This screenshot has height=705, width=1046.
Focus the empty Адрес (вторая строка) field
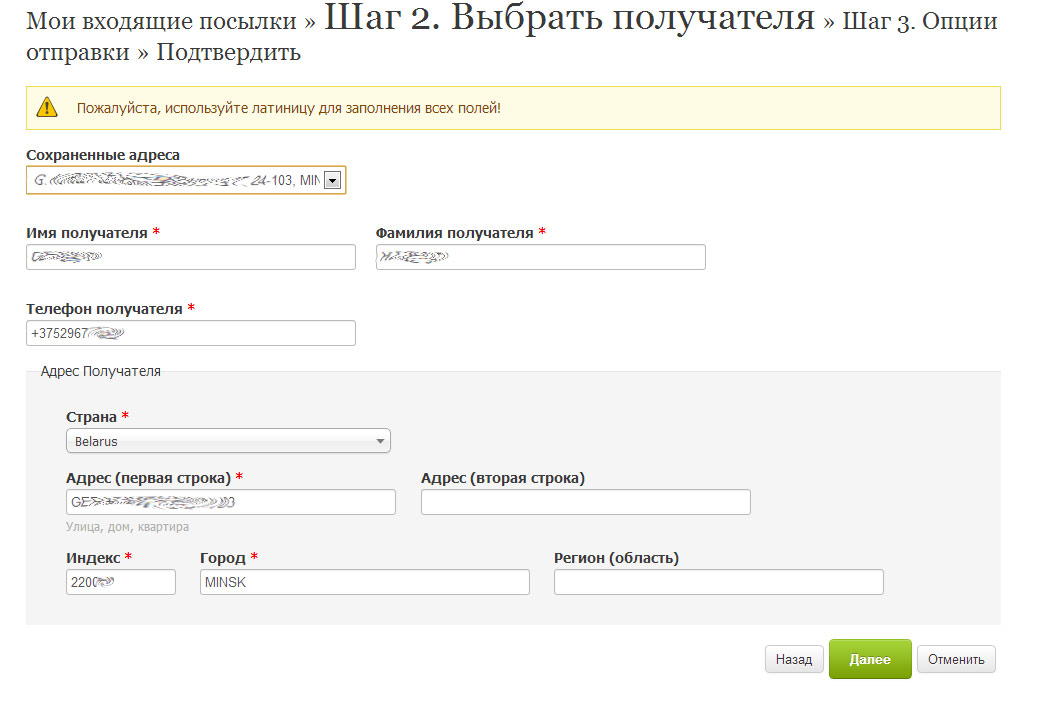click(x=585, y=502)
